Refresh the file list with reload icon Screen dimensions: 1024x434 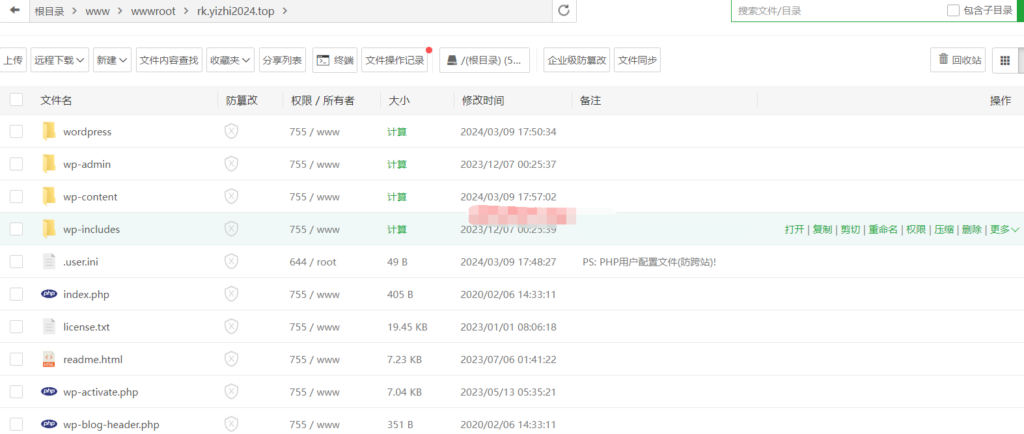[x=564, y=10]
